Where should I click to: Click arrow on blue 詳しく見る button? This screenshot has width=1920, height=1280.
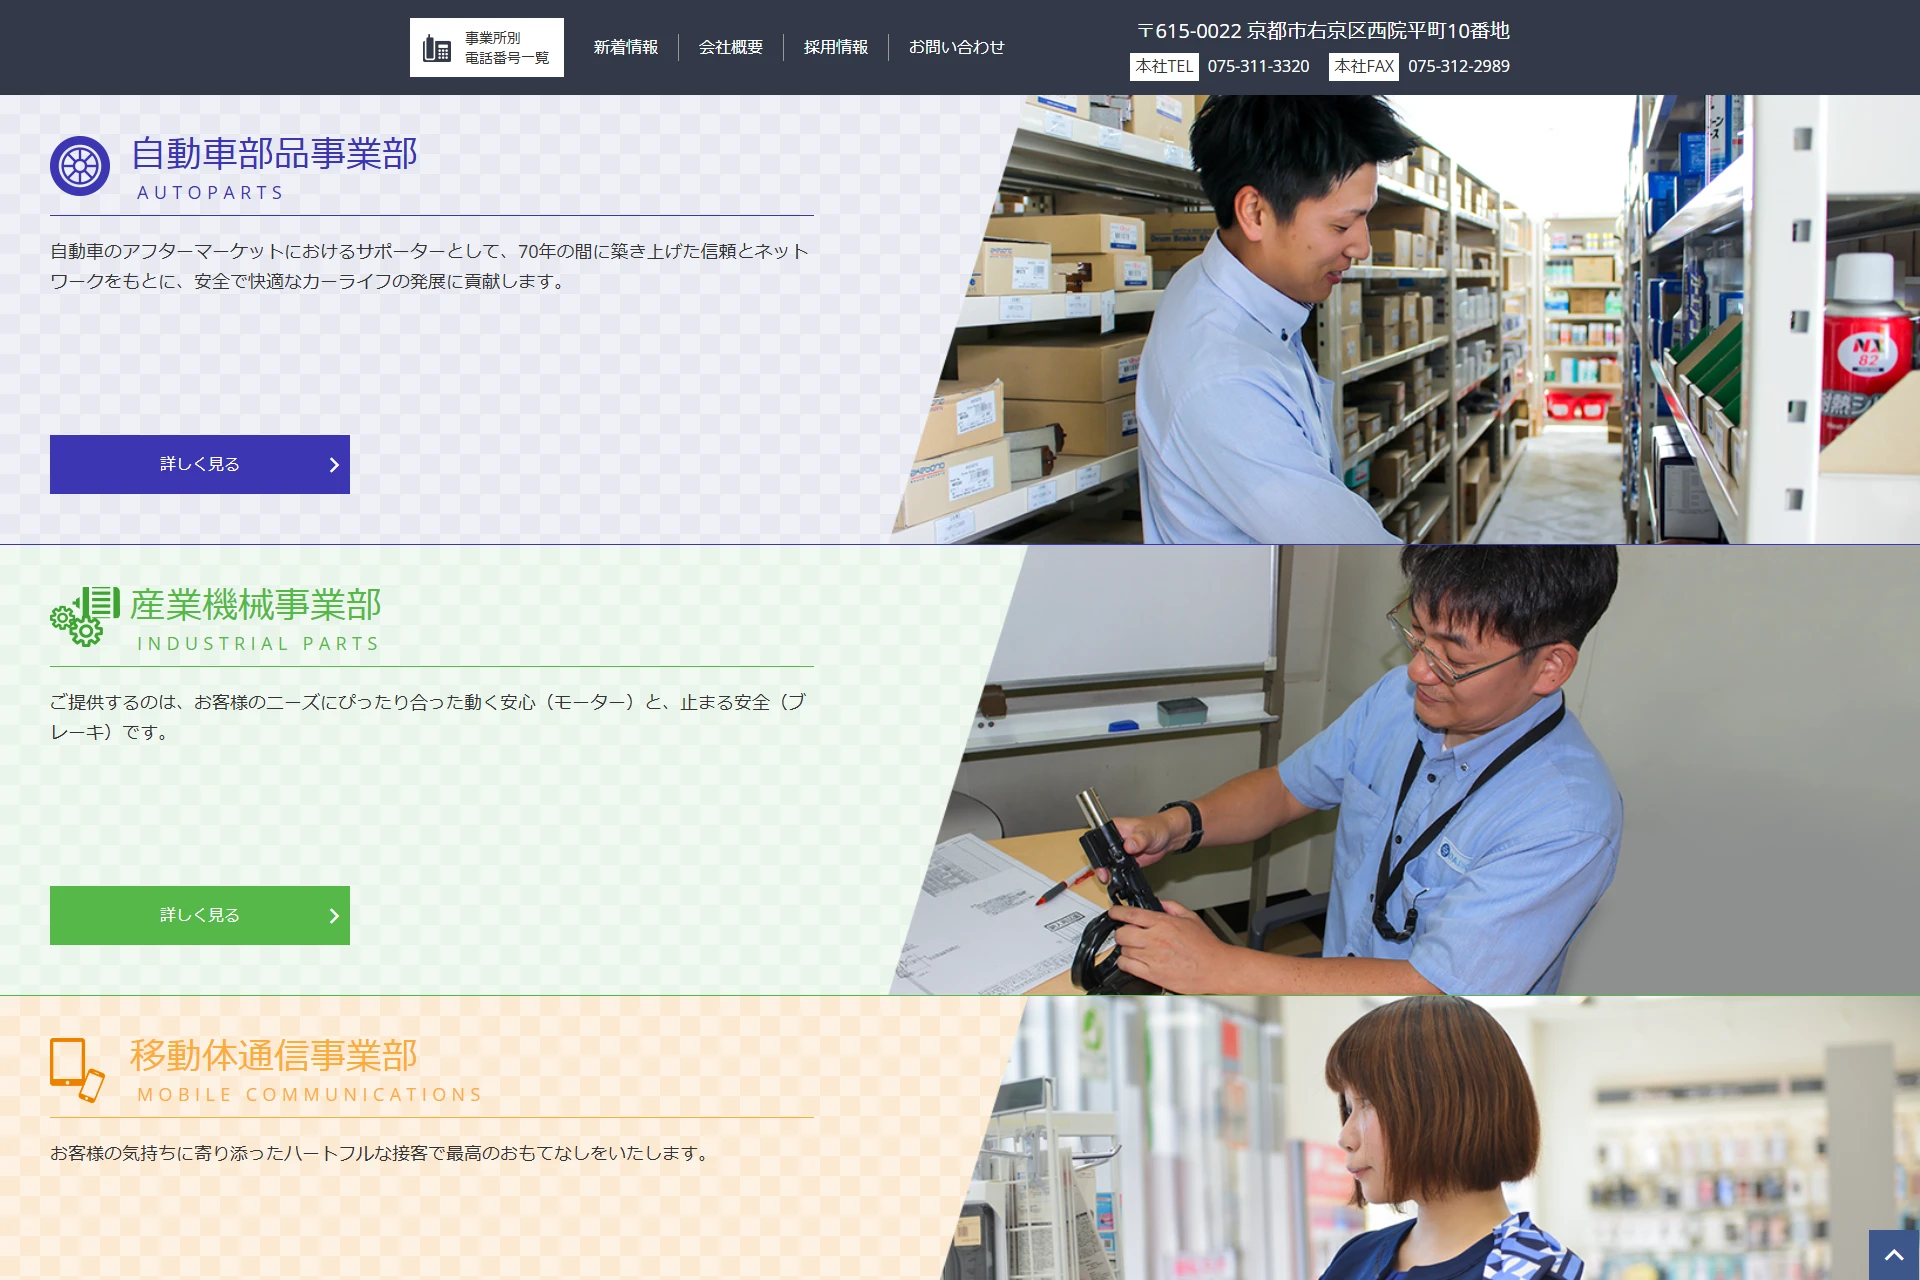(x=334, y=465)
